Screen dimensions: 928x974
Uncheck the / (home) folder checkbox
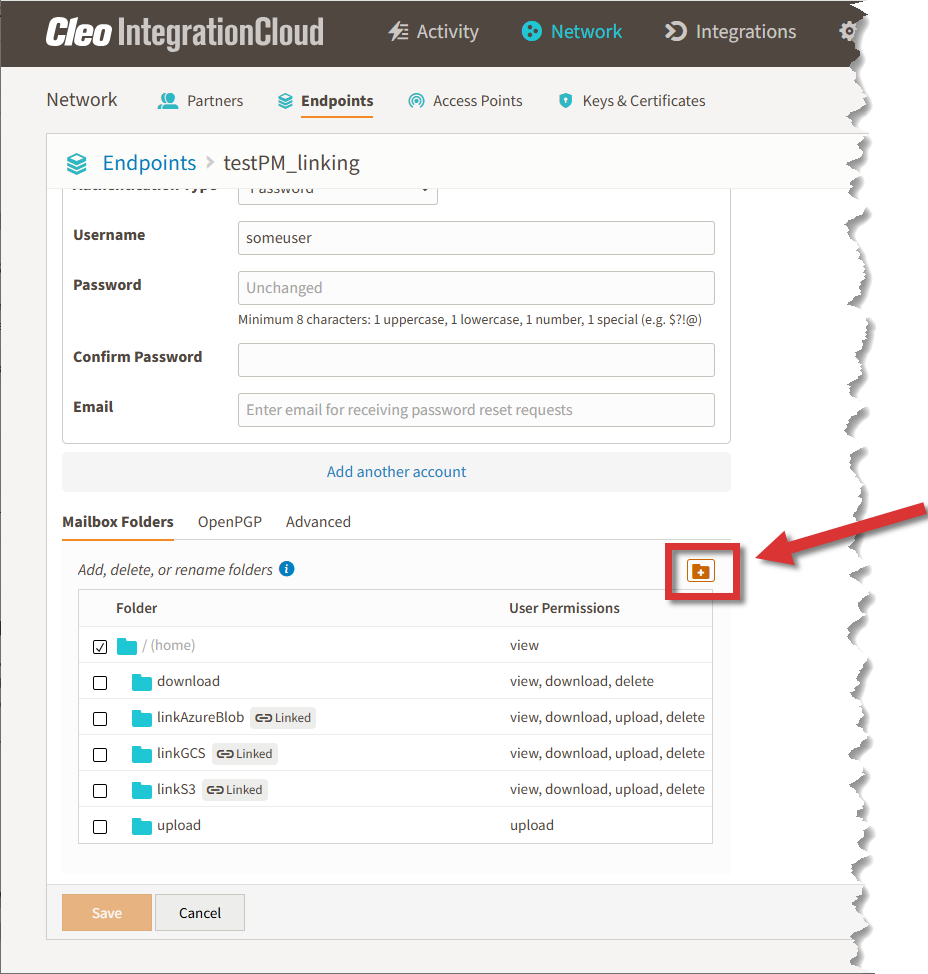100,647
